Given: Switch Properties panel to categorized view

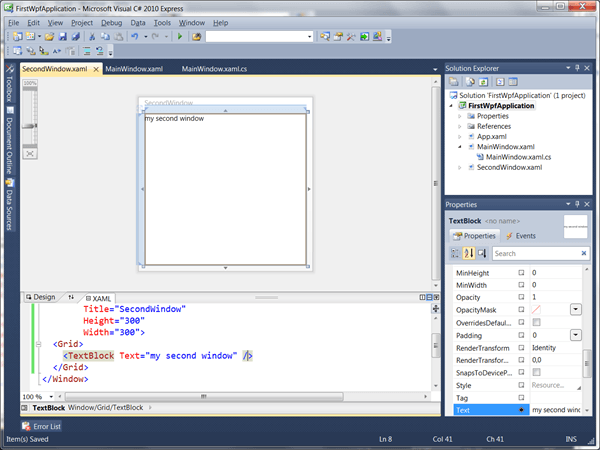Looking at the screenshot, I should pos(455,253).
